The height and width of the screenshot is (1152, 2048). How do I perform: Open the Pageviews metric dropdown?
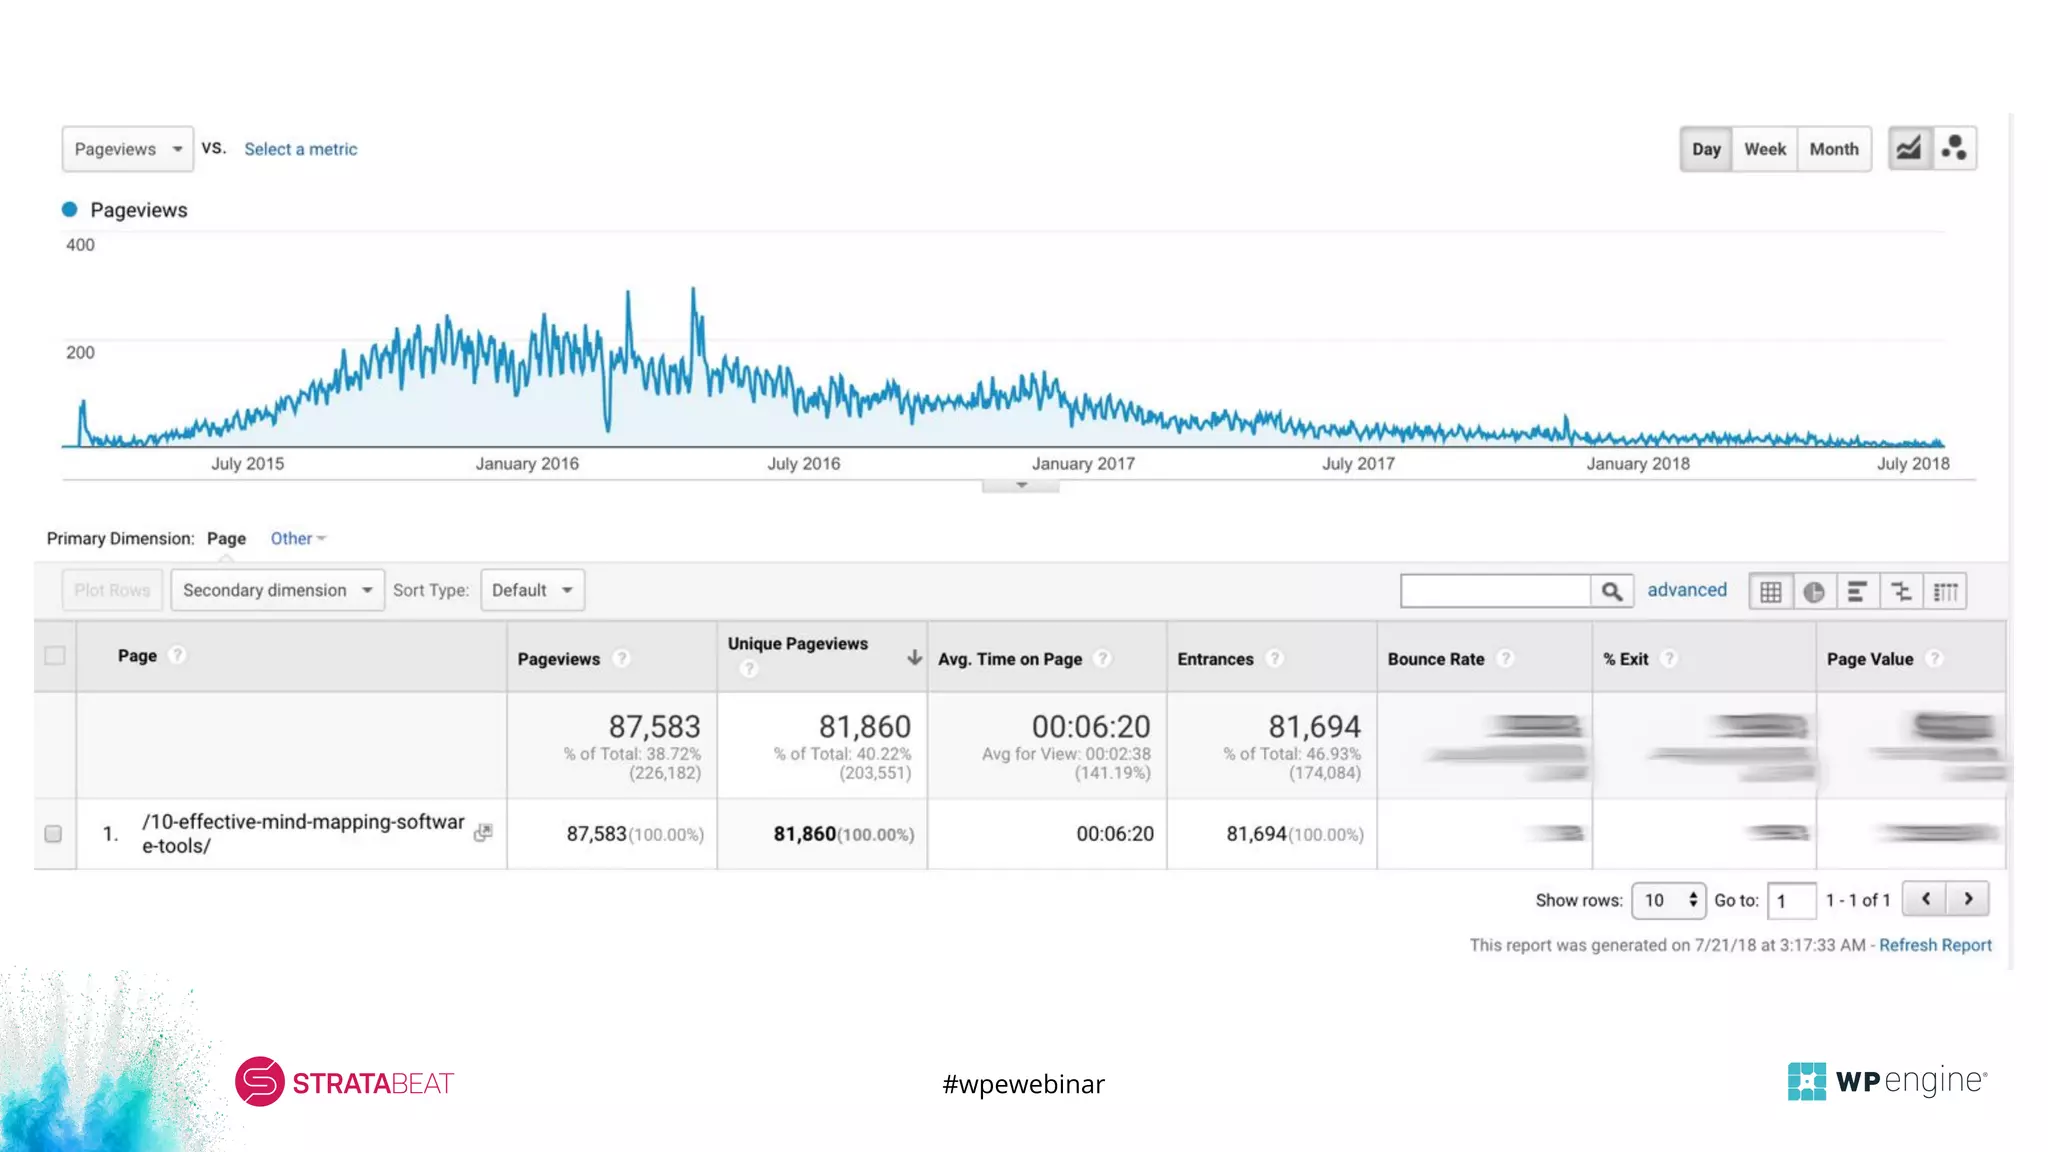click(128, 149)
